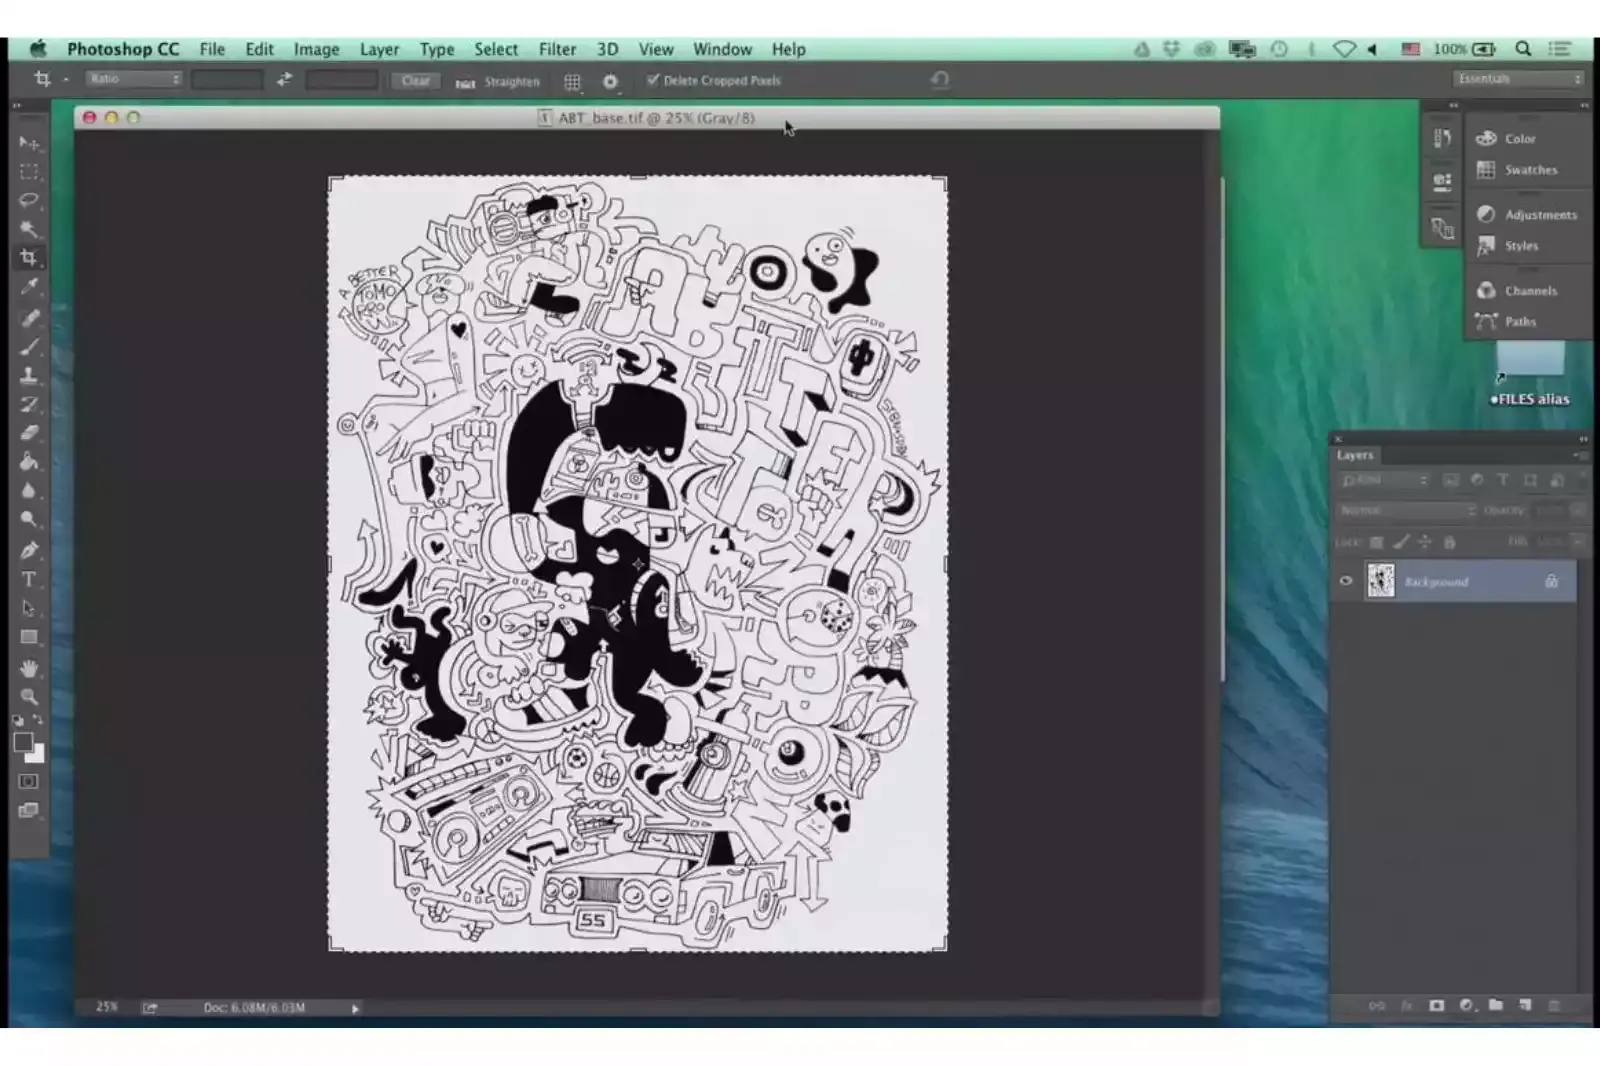Select the Pen tool
The width and height of the screenshot is (1600, 1066).
[x=29, y=551]
